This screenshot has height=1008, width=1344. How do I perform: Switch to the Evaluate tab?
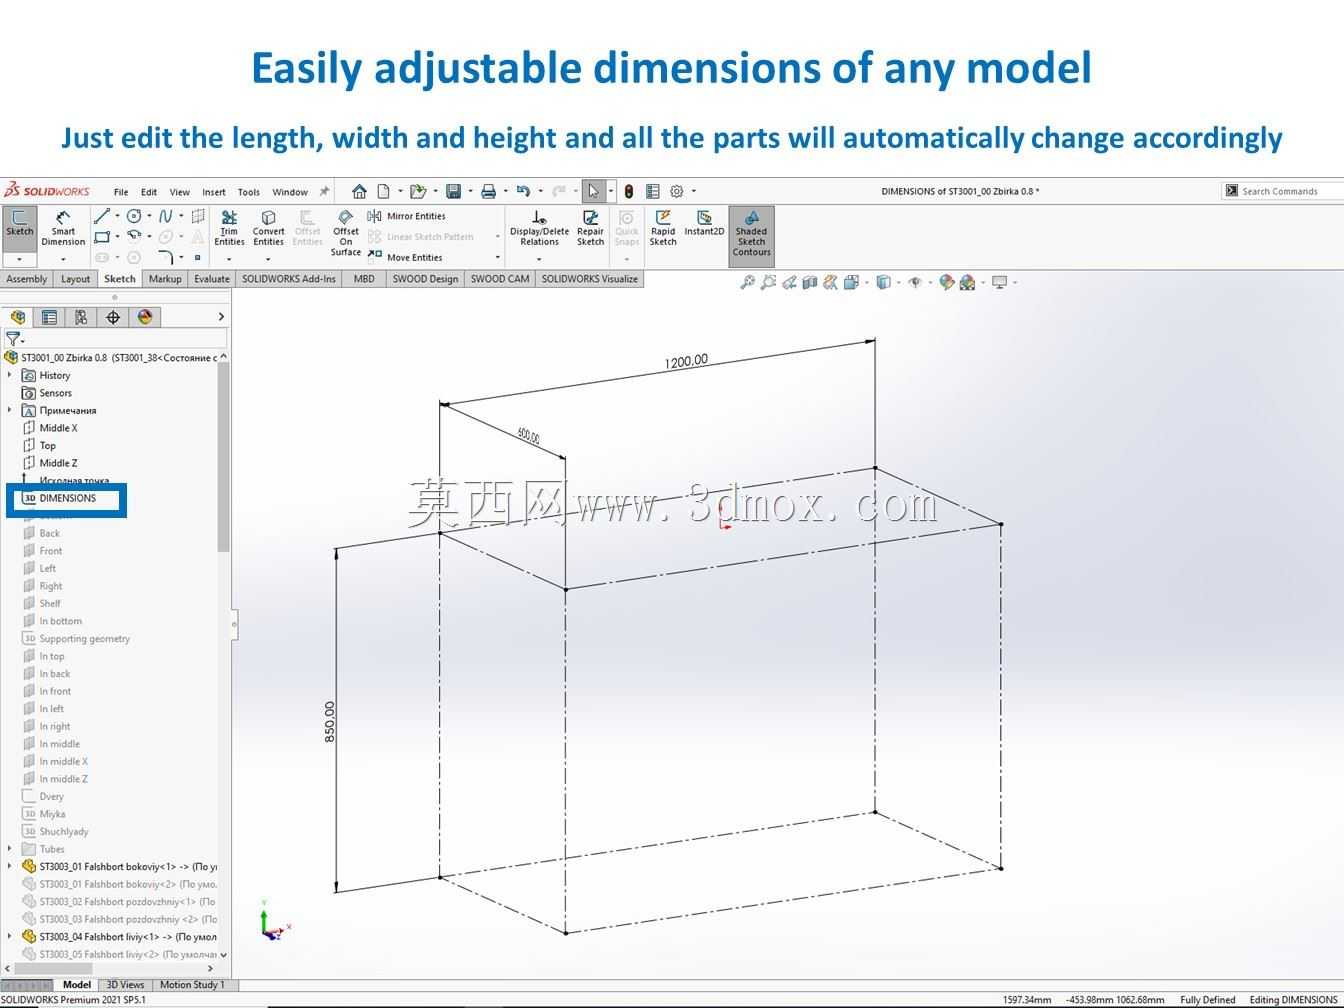pos(212,279)
